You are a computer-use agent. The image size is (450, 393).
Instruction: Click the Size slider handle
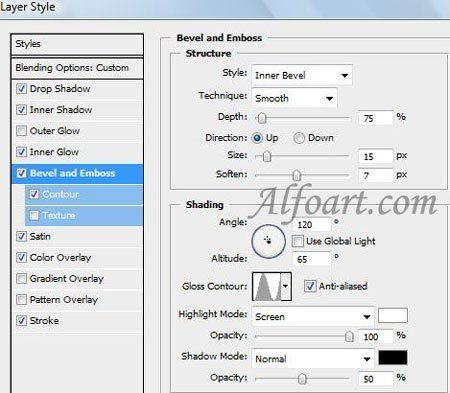click(x=267, y=156)
